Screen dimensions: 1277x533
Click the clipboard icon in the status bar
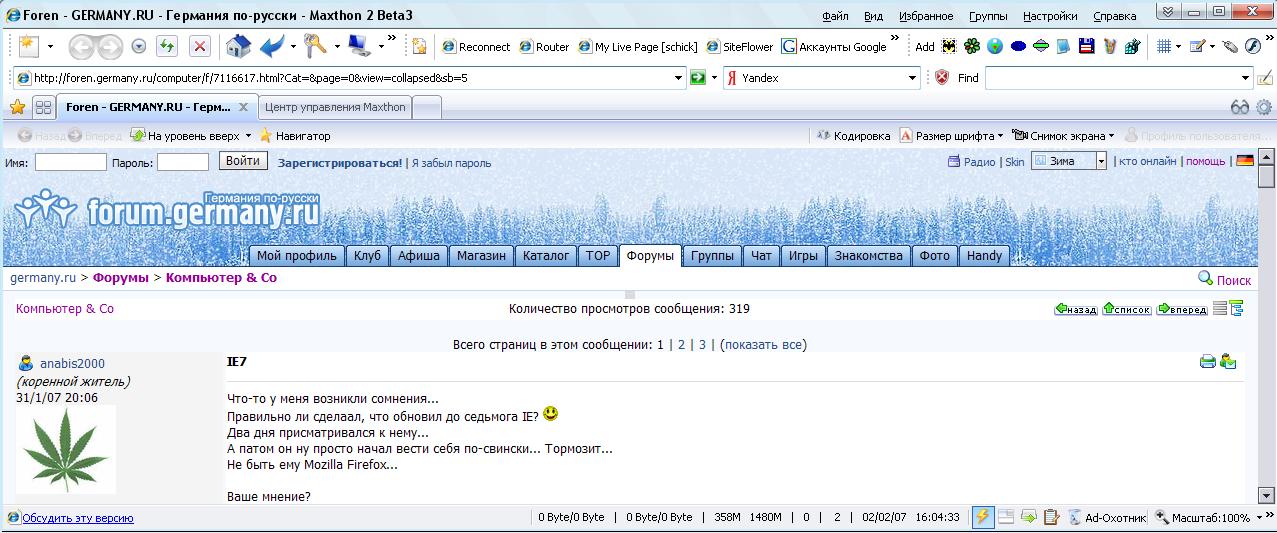point(1050,517)
